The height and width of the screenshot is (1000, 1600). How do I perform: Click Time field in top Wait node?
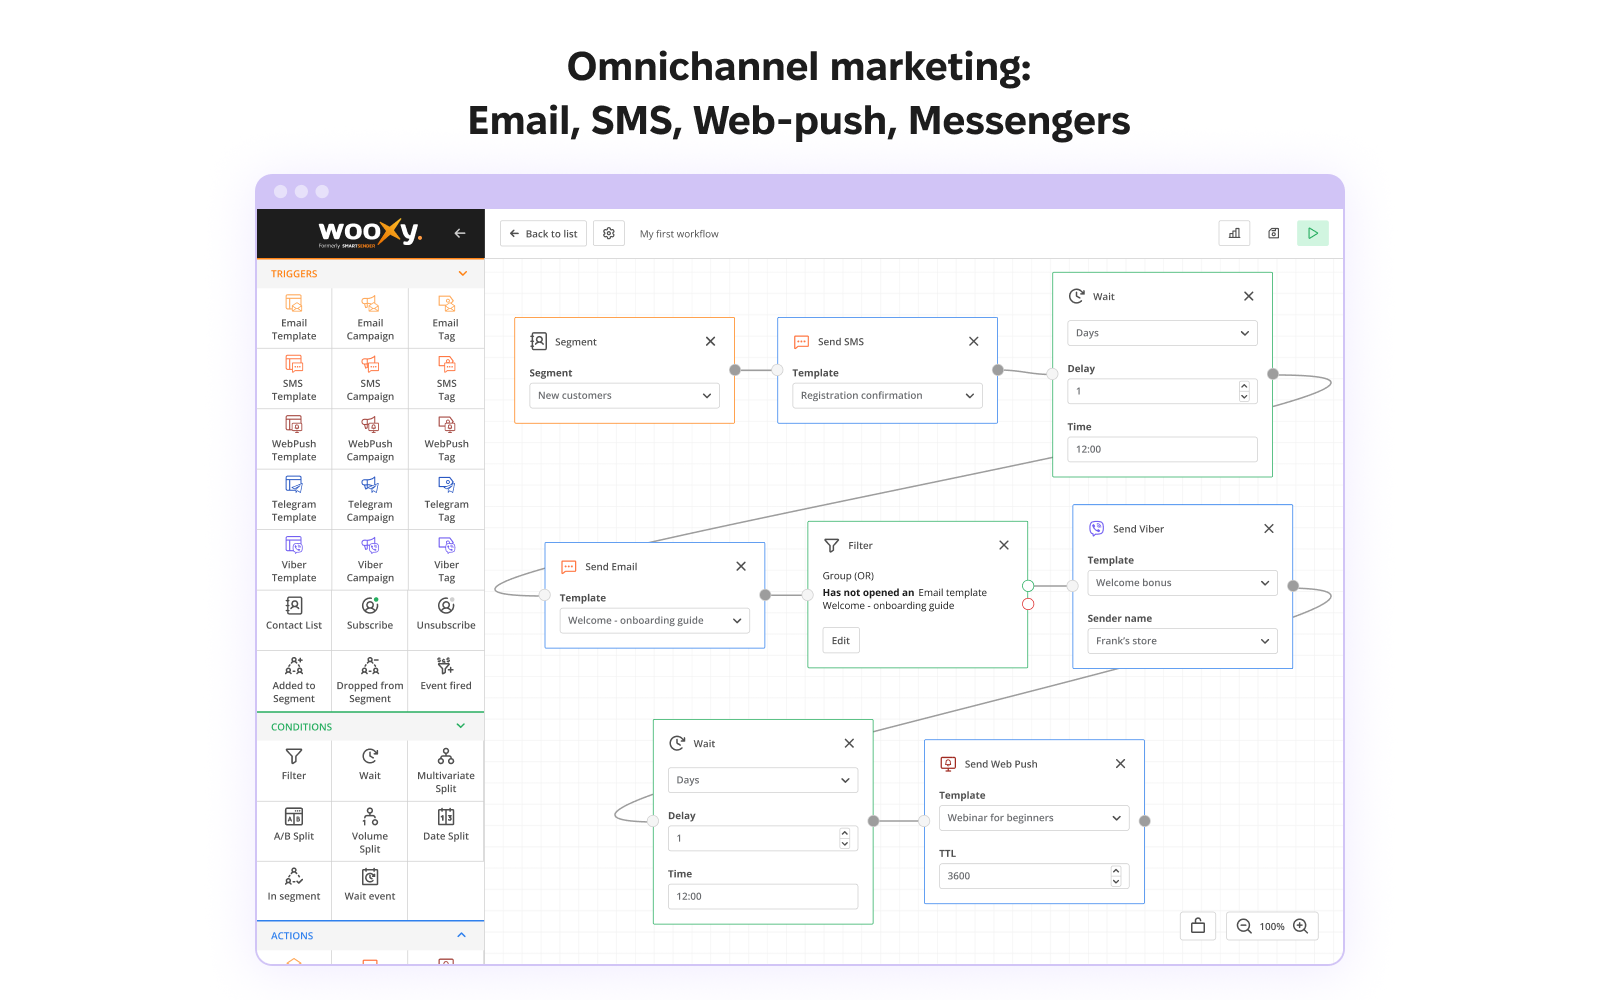coord(1162,450)
